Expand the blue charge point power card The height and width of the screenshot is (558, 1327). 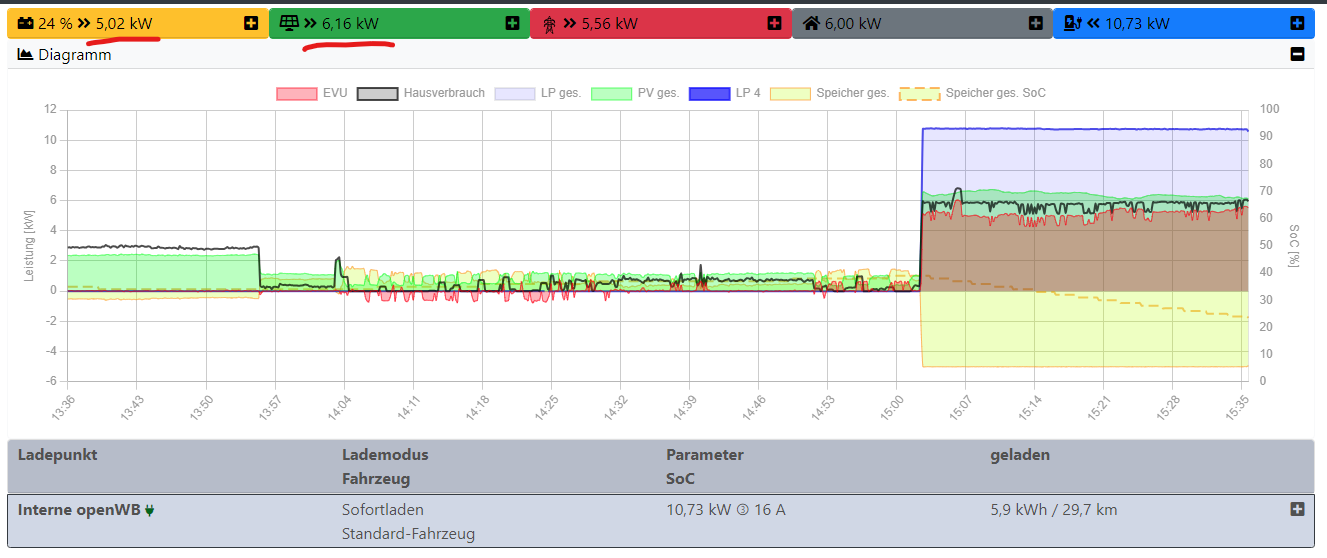click(x=1296, y=23)
